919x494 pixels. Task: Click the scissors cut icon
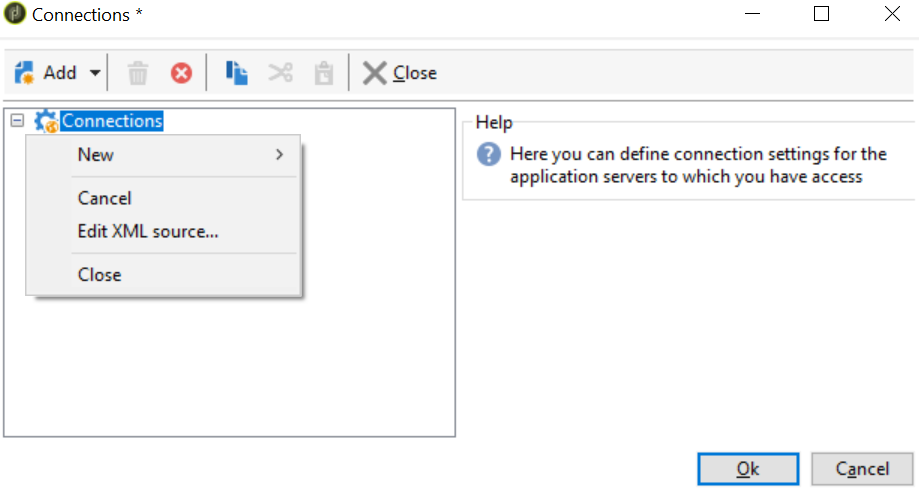tap(280, 73)
